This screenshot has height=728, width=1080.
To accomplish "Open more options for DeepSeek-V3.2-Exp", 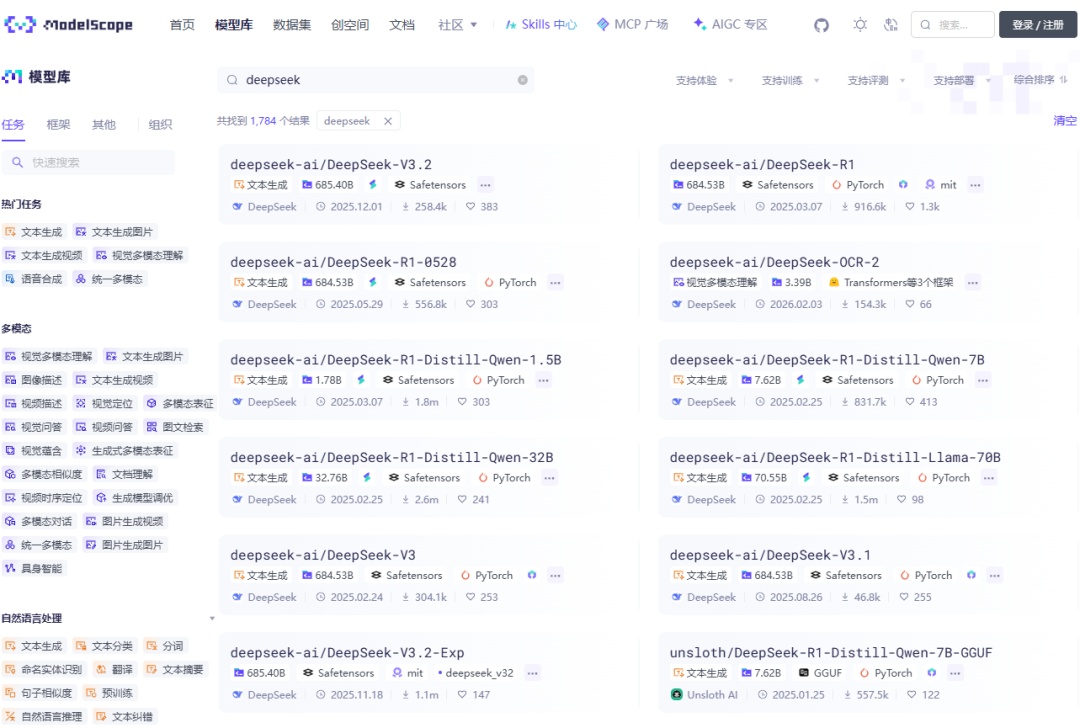I will point(532,673).
